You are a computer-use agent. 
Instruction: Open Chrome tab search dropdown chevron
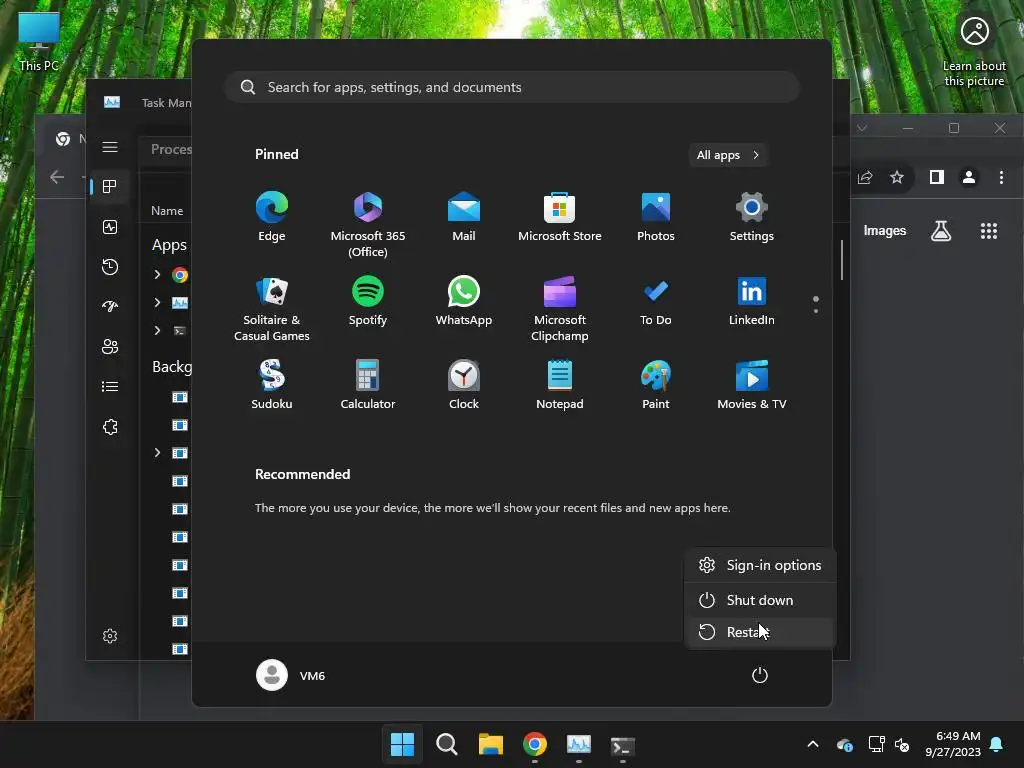tap(862, 129)
